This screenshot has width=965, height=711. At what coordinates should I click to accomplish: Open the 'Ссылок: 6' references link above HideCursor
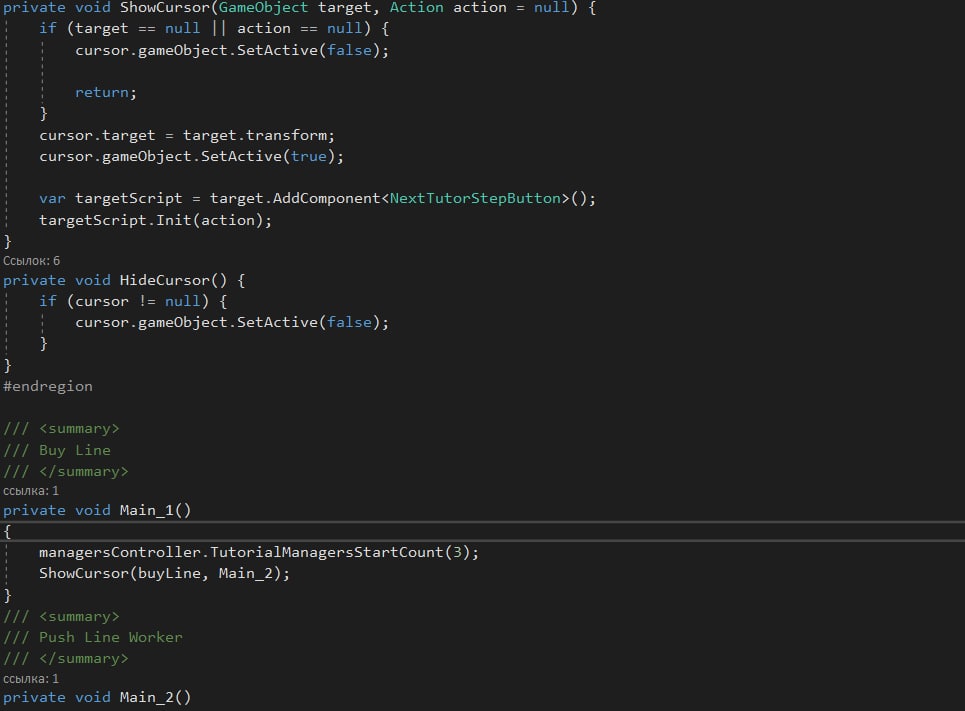coord(31,261)
